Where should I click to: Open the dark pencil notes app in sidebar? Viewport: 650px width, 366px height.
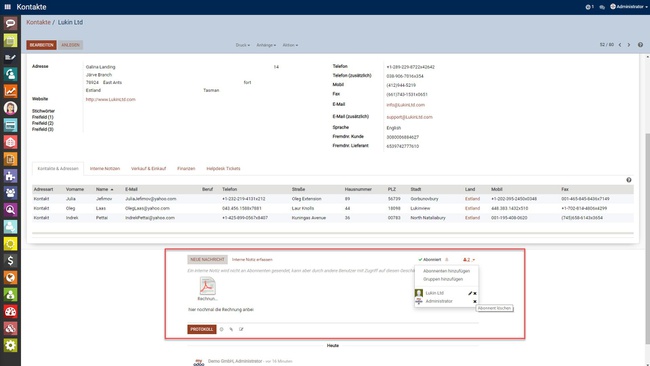10,57
